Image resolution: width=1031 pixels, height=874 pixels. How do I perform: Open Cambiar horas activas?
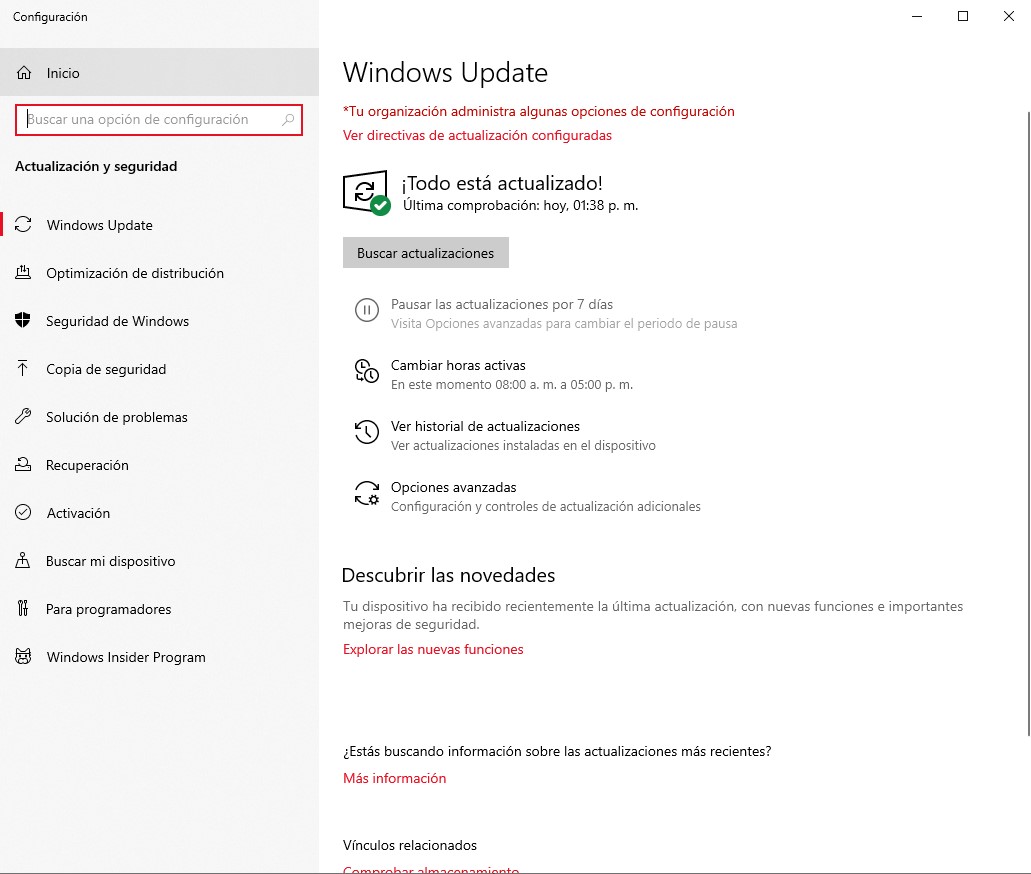point(493,375)
